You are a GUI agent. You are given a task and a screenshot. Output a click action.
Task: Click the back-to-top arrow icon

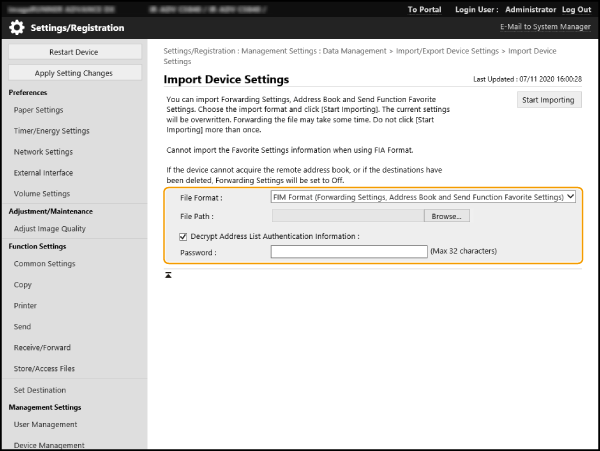click(168, 274)
